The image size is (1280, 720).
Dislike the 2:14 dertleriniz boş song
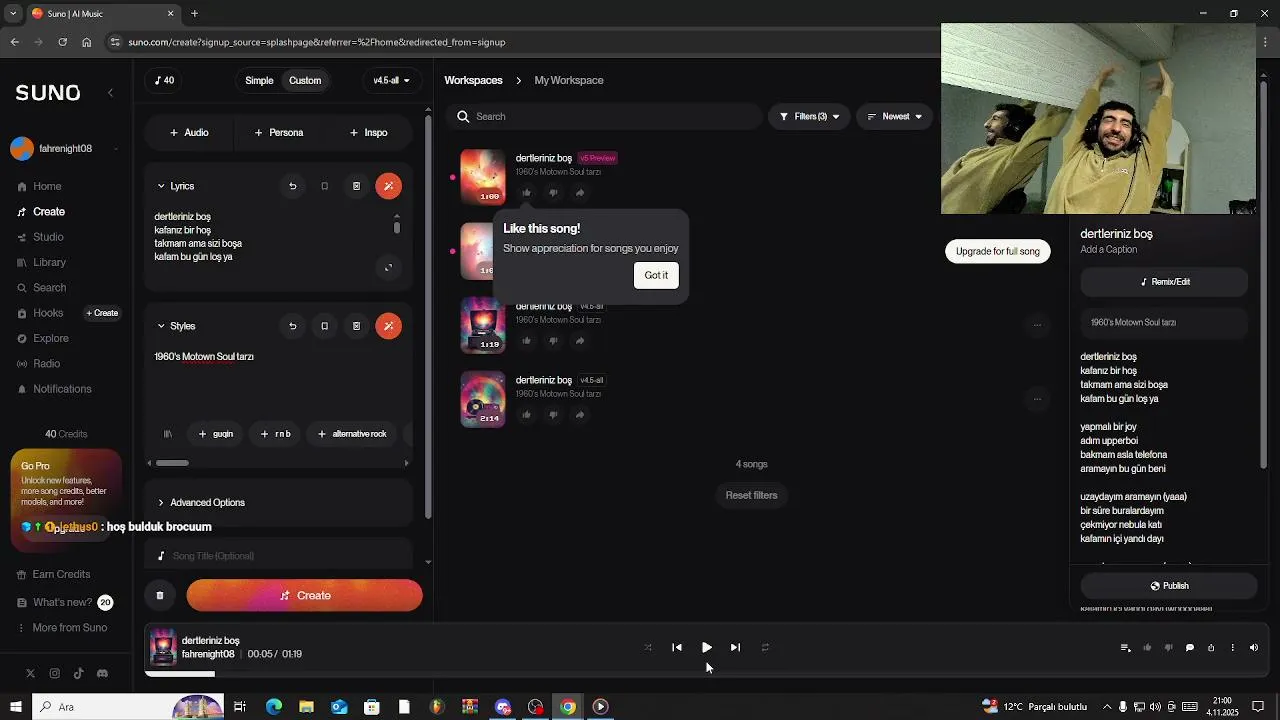[553, 415]
